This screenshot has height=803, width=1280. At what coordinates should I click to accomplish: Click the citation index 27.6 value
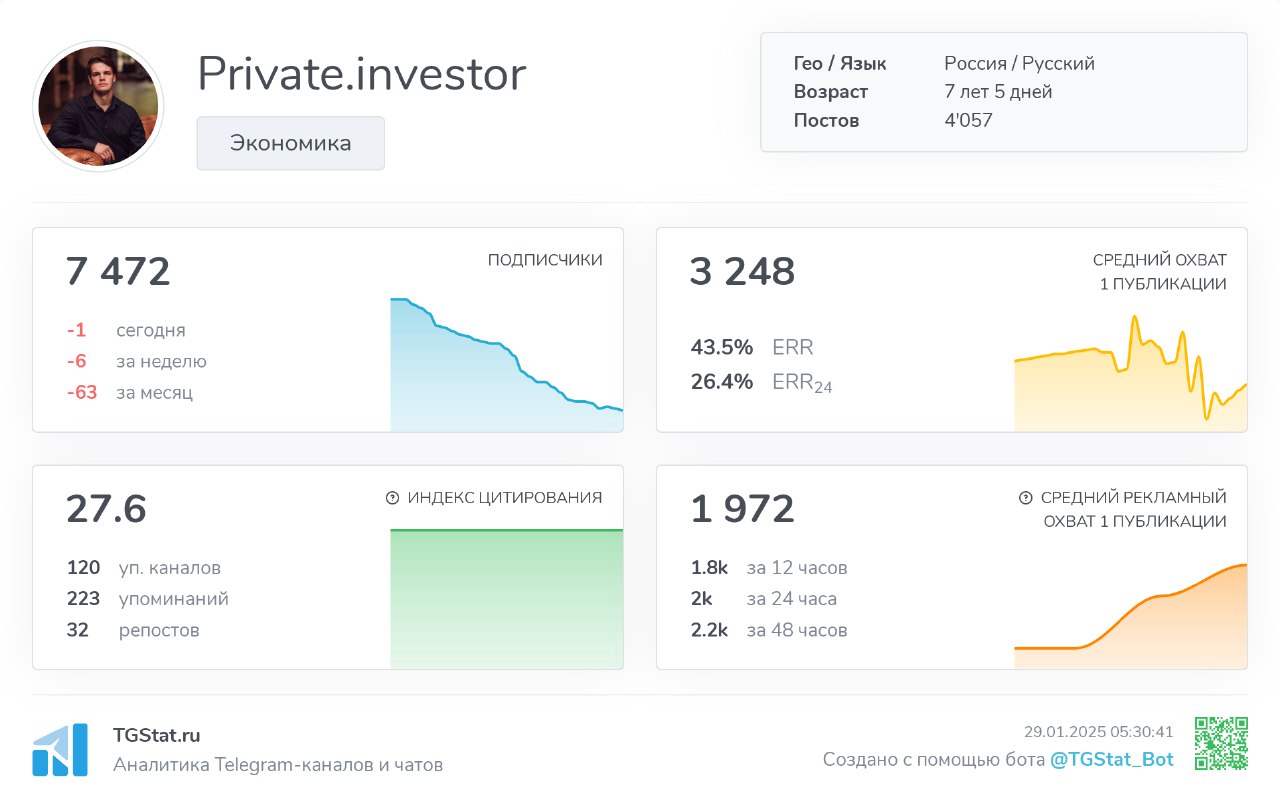[x=106, y=509]
